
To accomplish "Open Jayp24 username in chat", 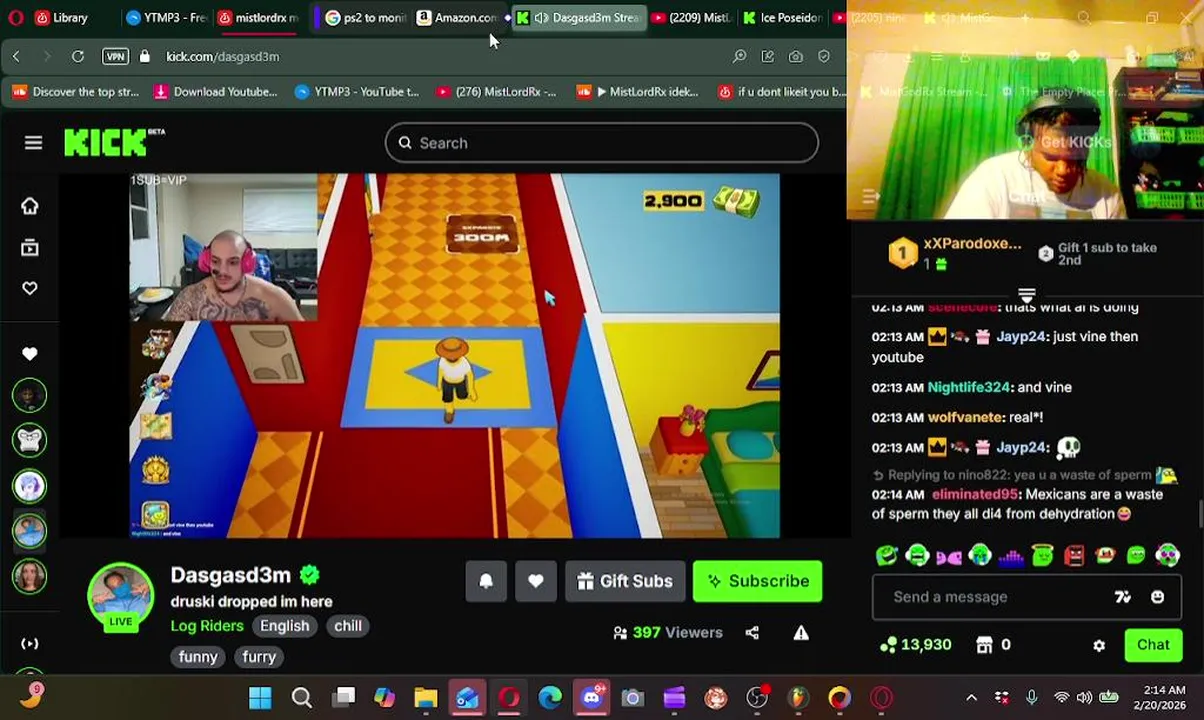I will (1020, 337).
